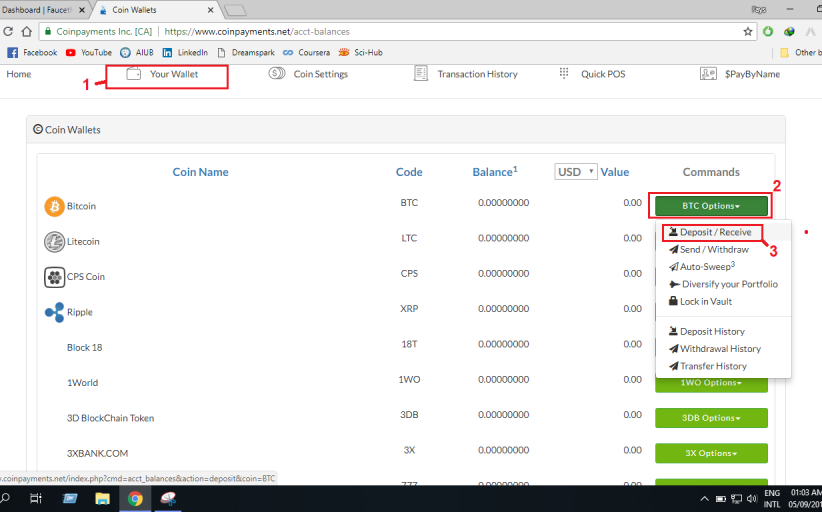Expand the BTC Options dropdown

[711, 206]
